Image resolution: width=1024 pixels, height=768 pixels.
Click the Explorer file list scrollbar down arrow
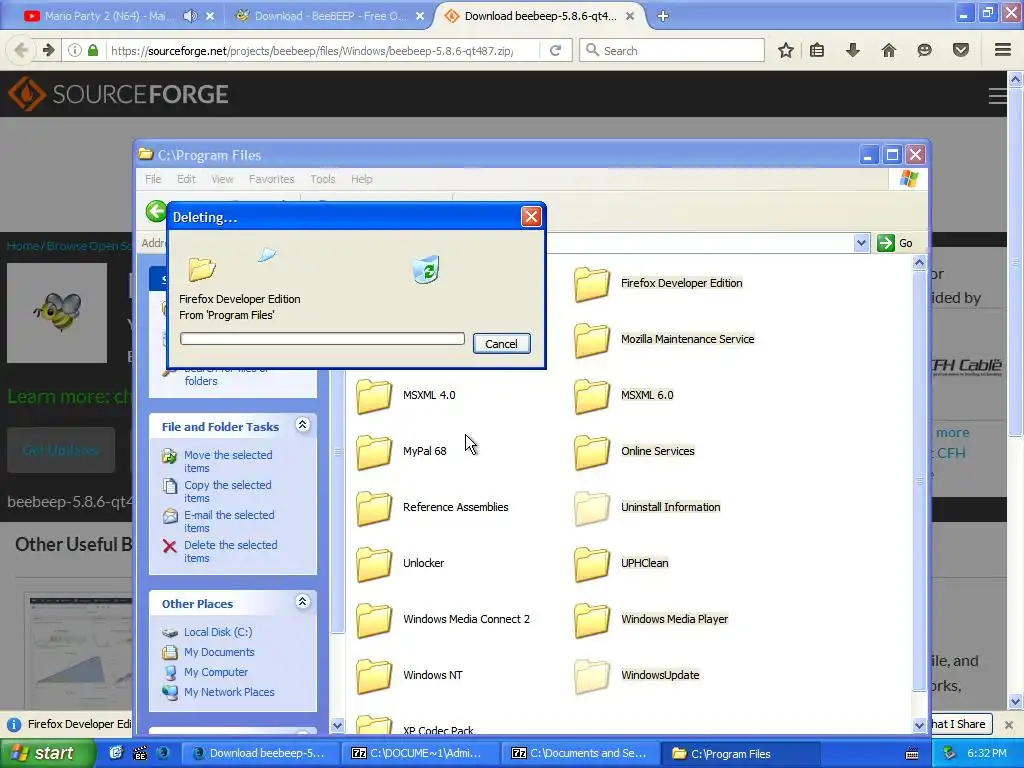click(x=919, y=724)
